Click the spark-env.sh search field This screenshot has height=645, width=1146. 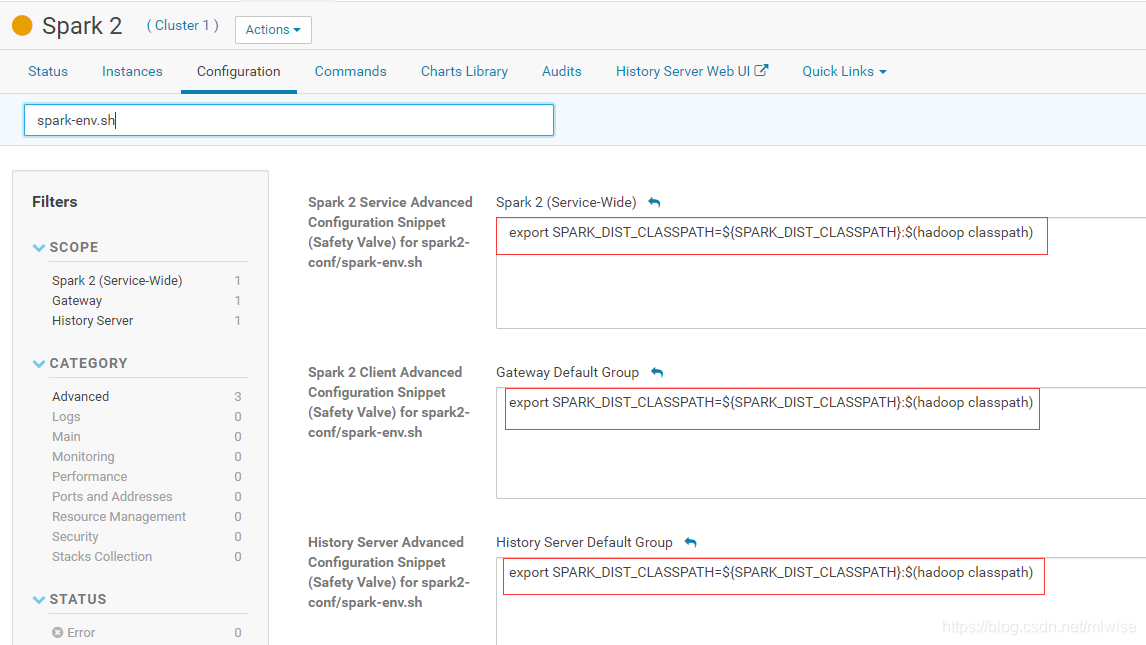pyautogui.click(x=288, y=119)
